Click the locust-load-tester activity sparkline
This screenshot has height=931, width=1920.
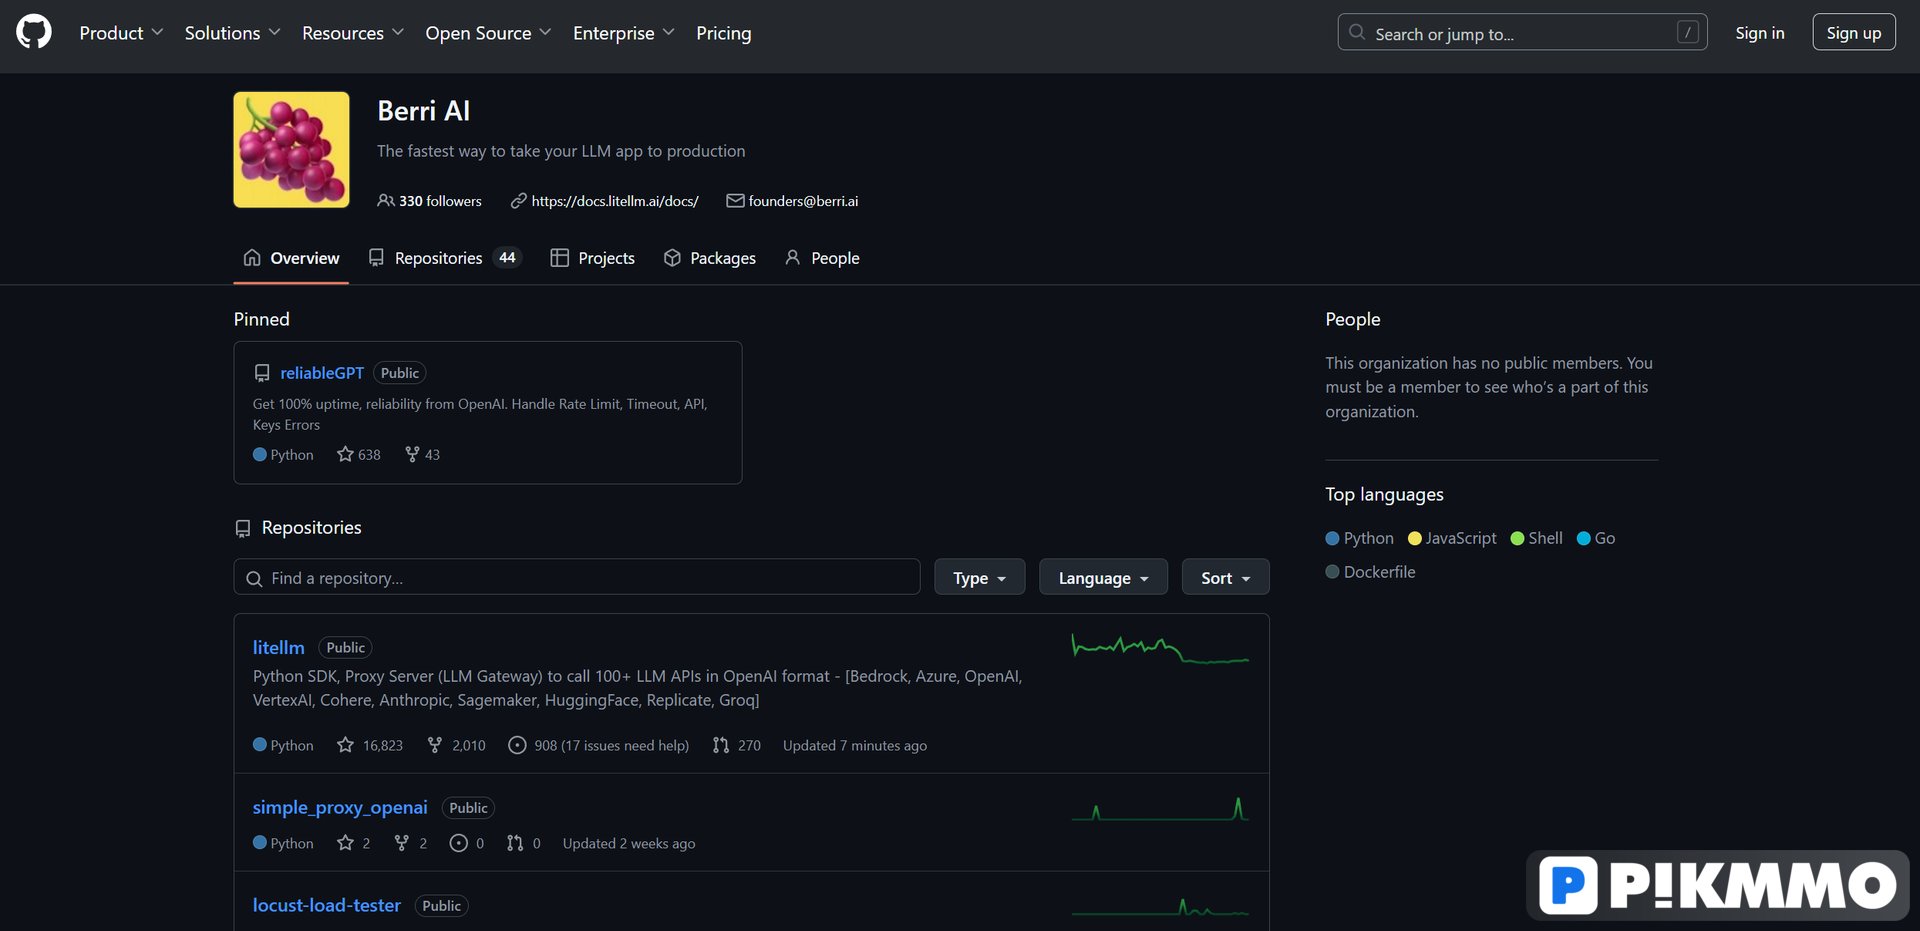[1160, 907]
